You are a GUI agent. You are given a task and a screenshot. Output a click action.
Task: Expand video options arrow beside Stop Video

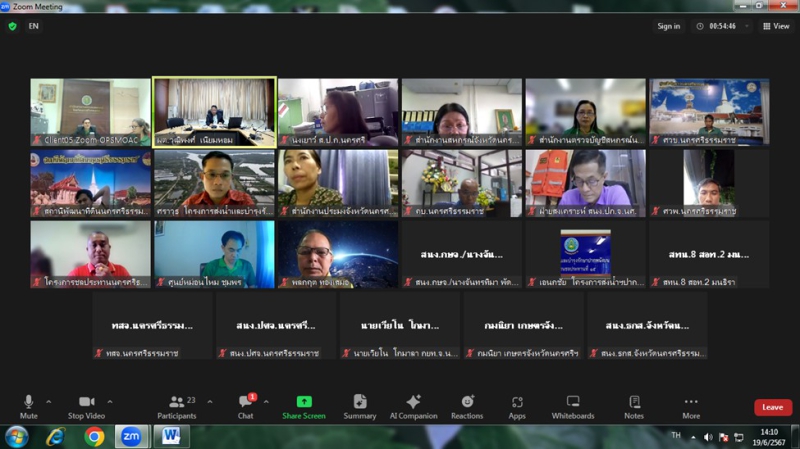tap(110, 401)
